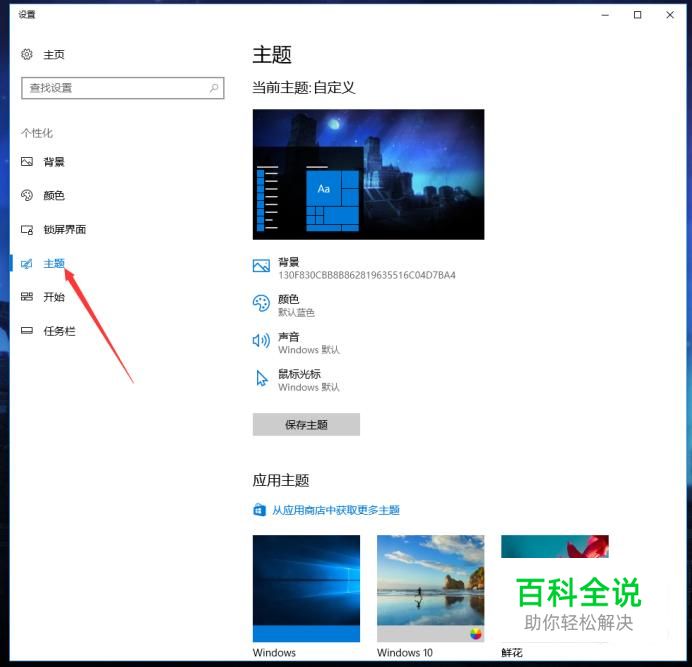
Task: Click the 任务栏 sidebar icon
Action: pyautogui.click(x=27, y=330)
